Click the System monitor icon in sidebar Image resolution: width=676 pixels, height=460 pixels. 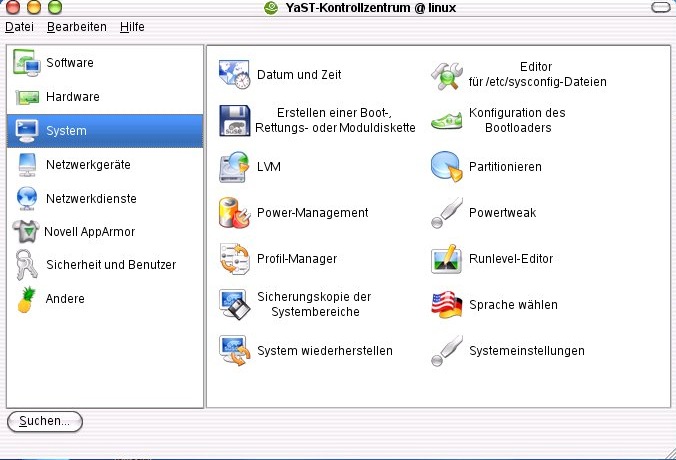point(26,131)
